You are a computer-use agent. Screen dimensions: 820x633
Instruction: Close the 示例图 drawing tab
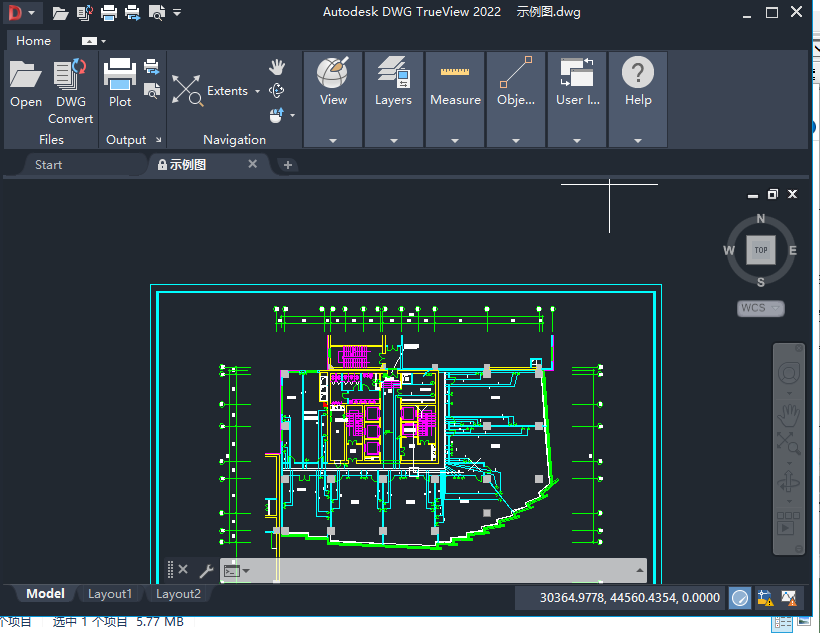tap(253, 164)
